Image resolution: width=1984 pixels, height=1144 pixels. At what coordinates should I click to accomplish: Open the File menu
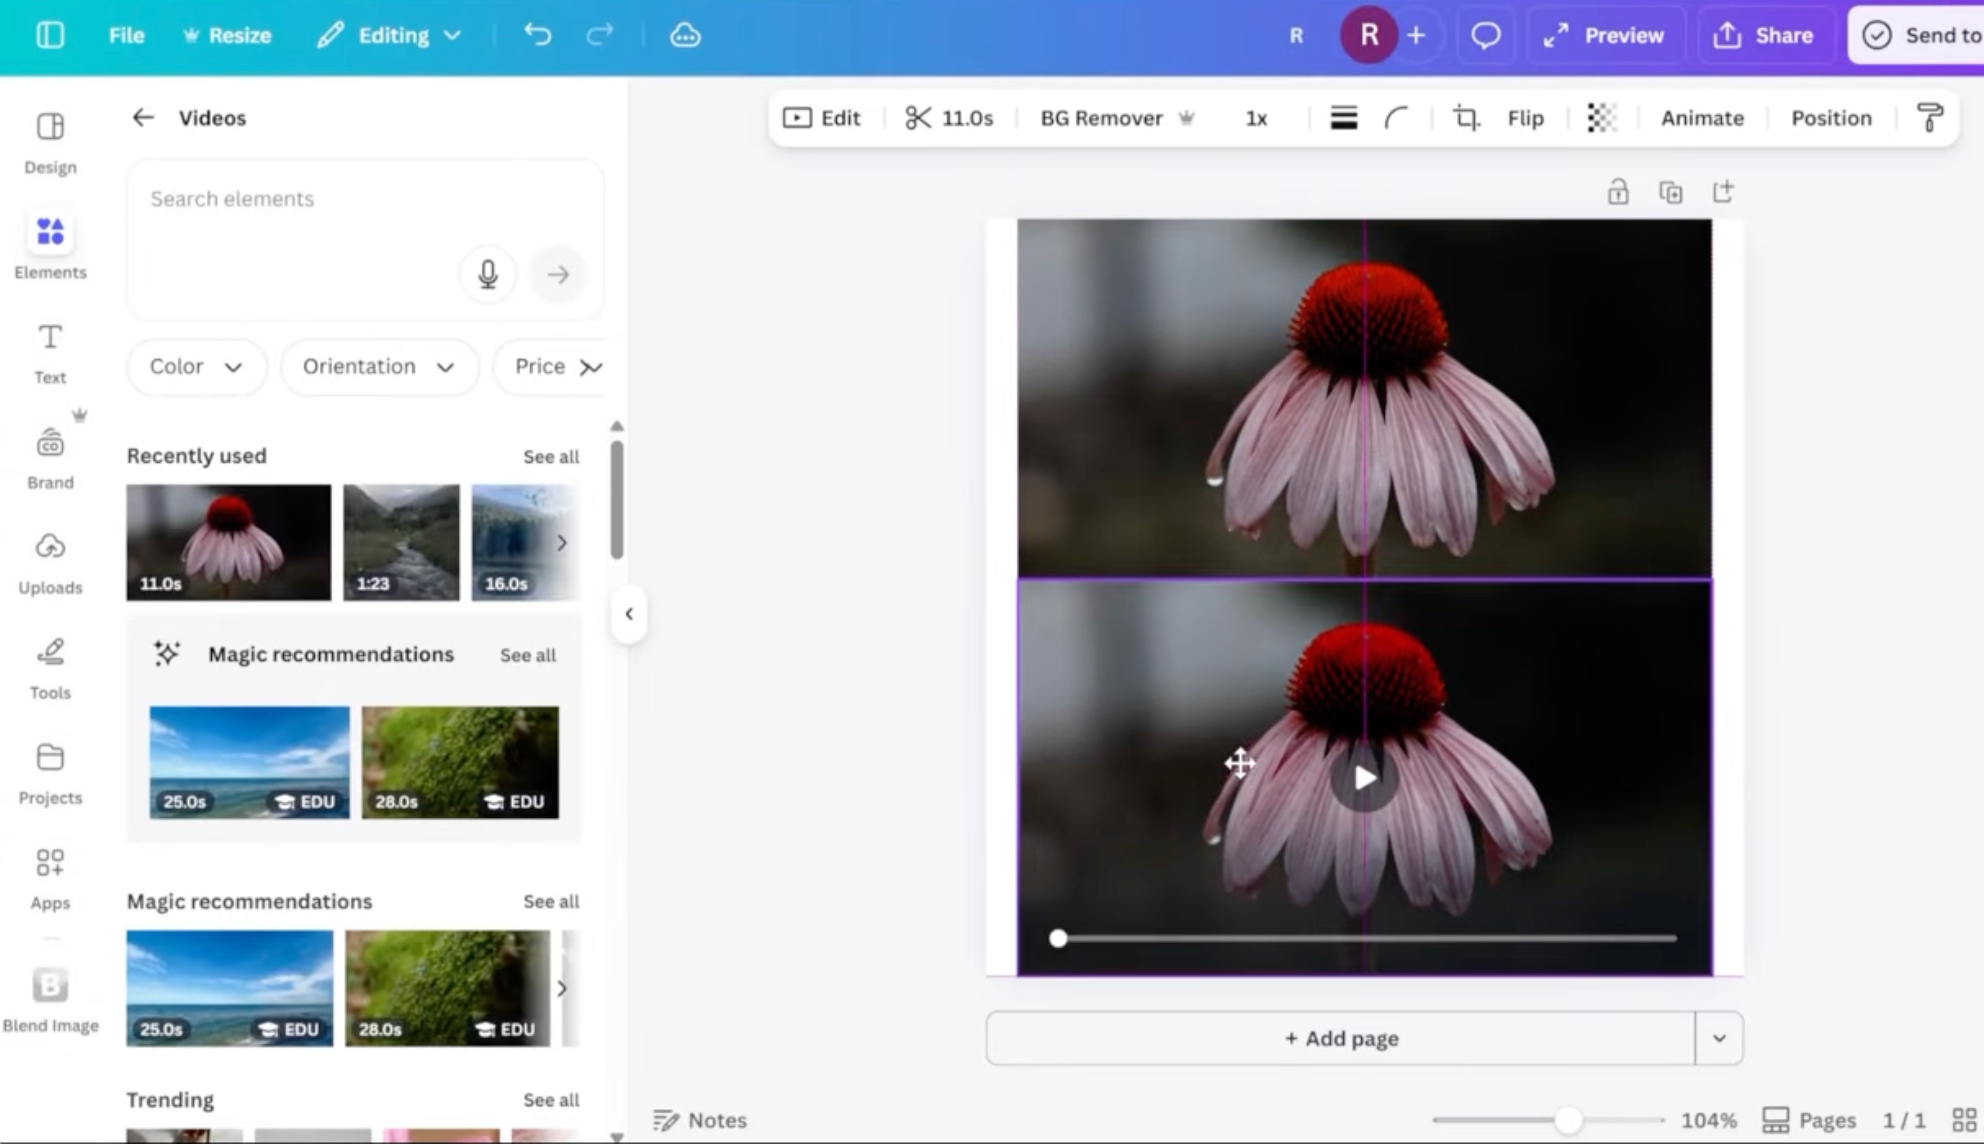pyautogui.click(x=126, y=36)
